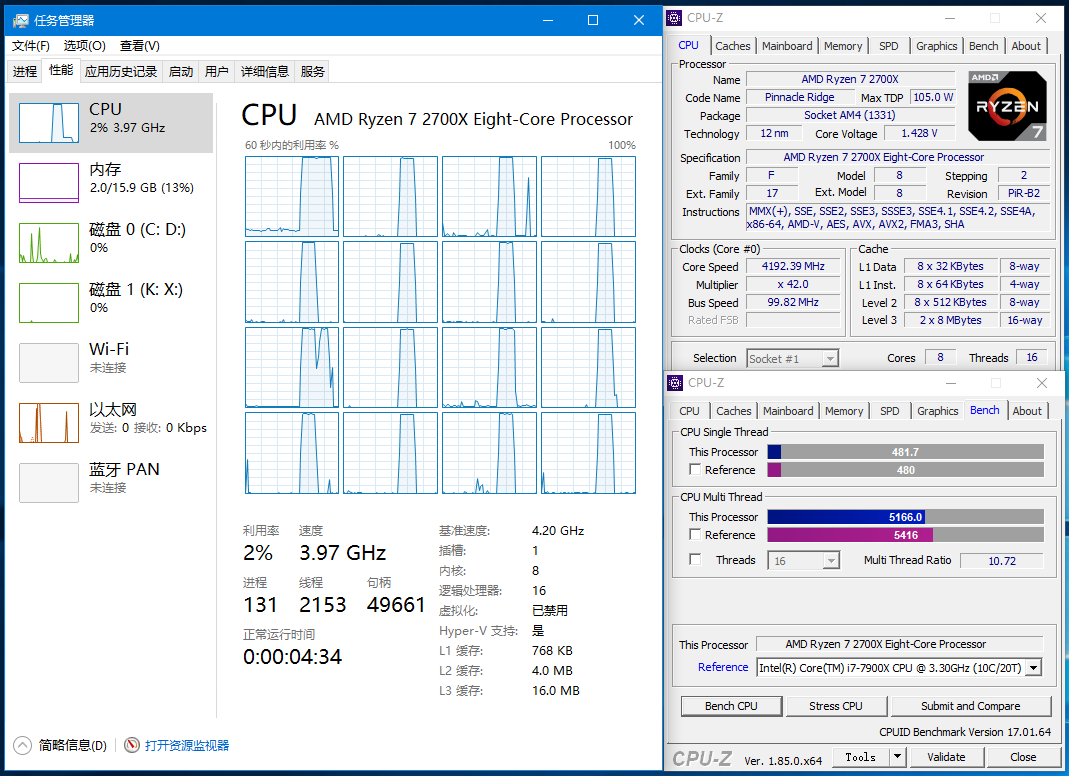Click This Processor multi thread 5166.0 bar
This screenshot has height=776, width=1069.
[x=905, y=517]
